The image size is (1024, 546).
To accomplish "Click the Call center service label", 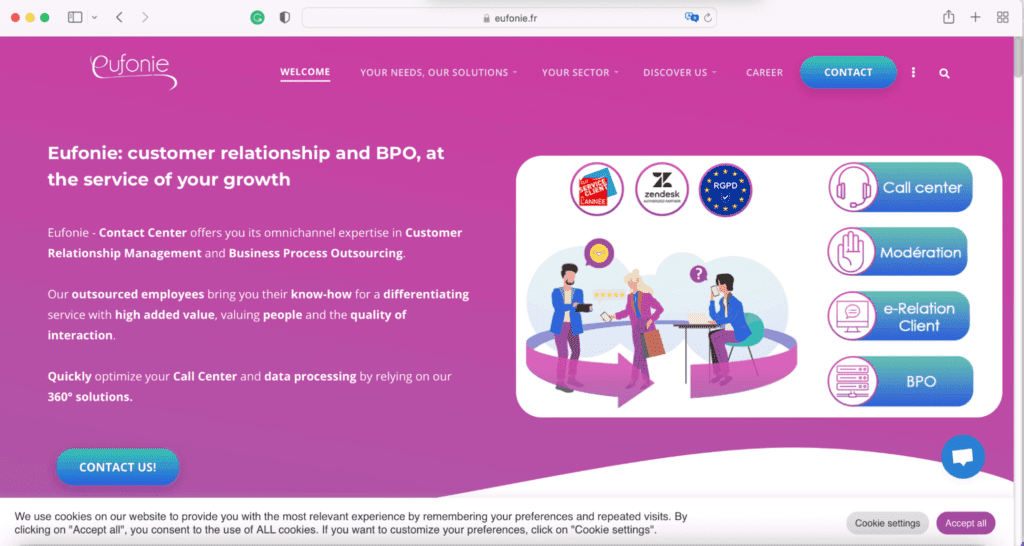I will [922, 187].
